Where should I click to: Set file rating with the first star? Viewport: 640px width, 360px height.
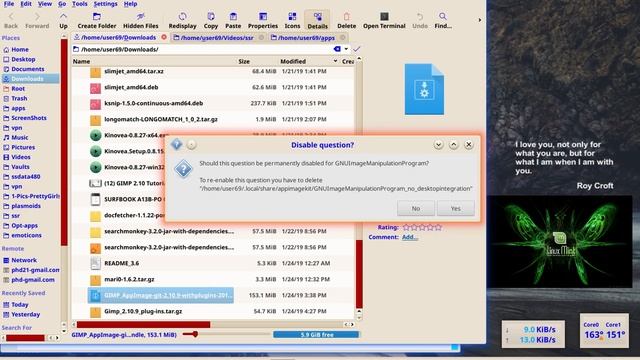tap(406, 227)
